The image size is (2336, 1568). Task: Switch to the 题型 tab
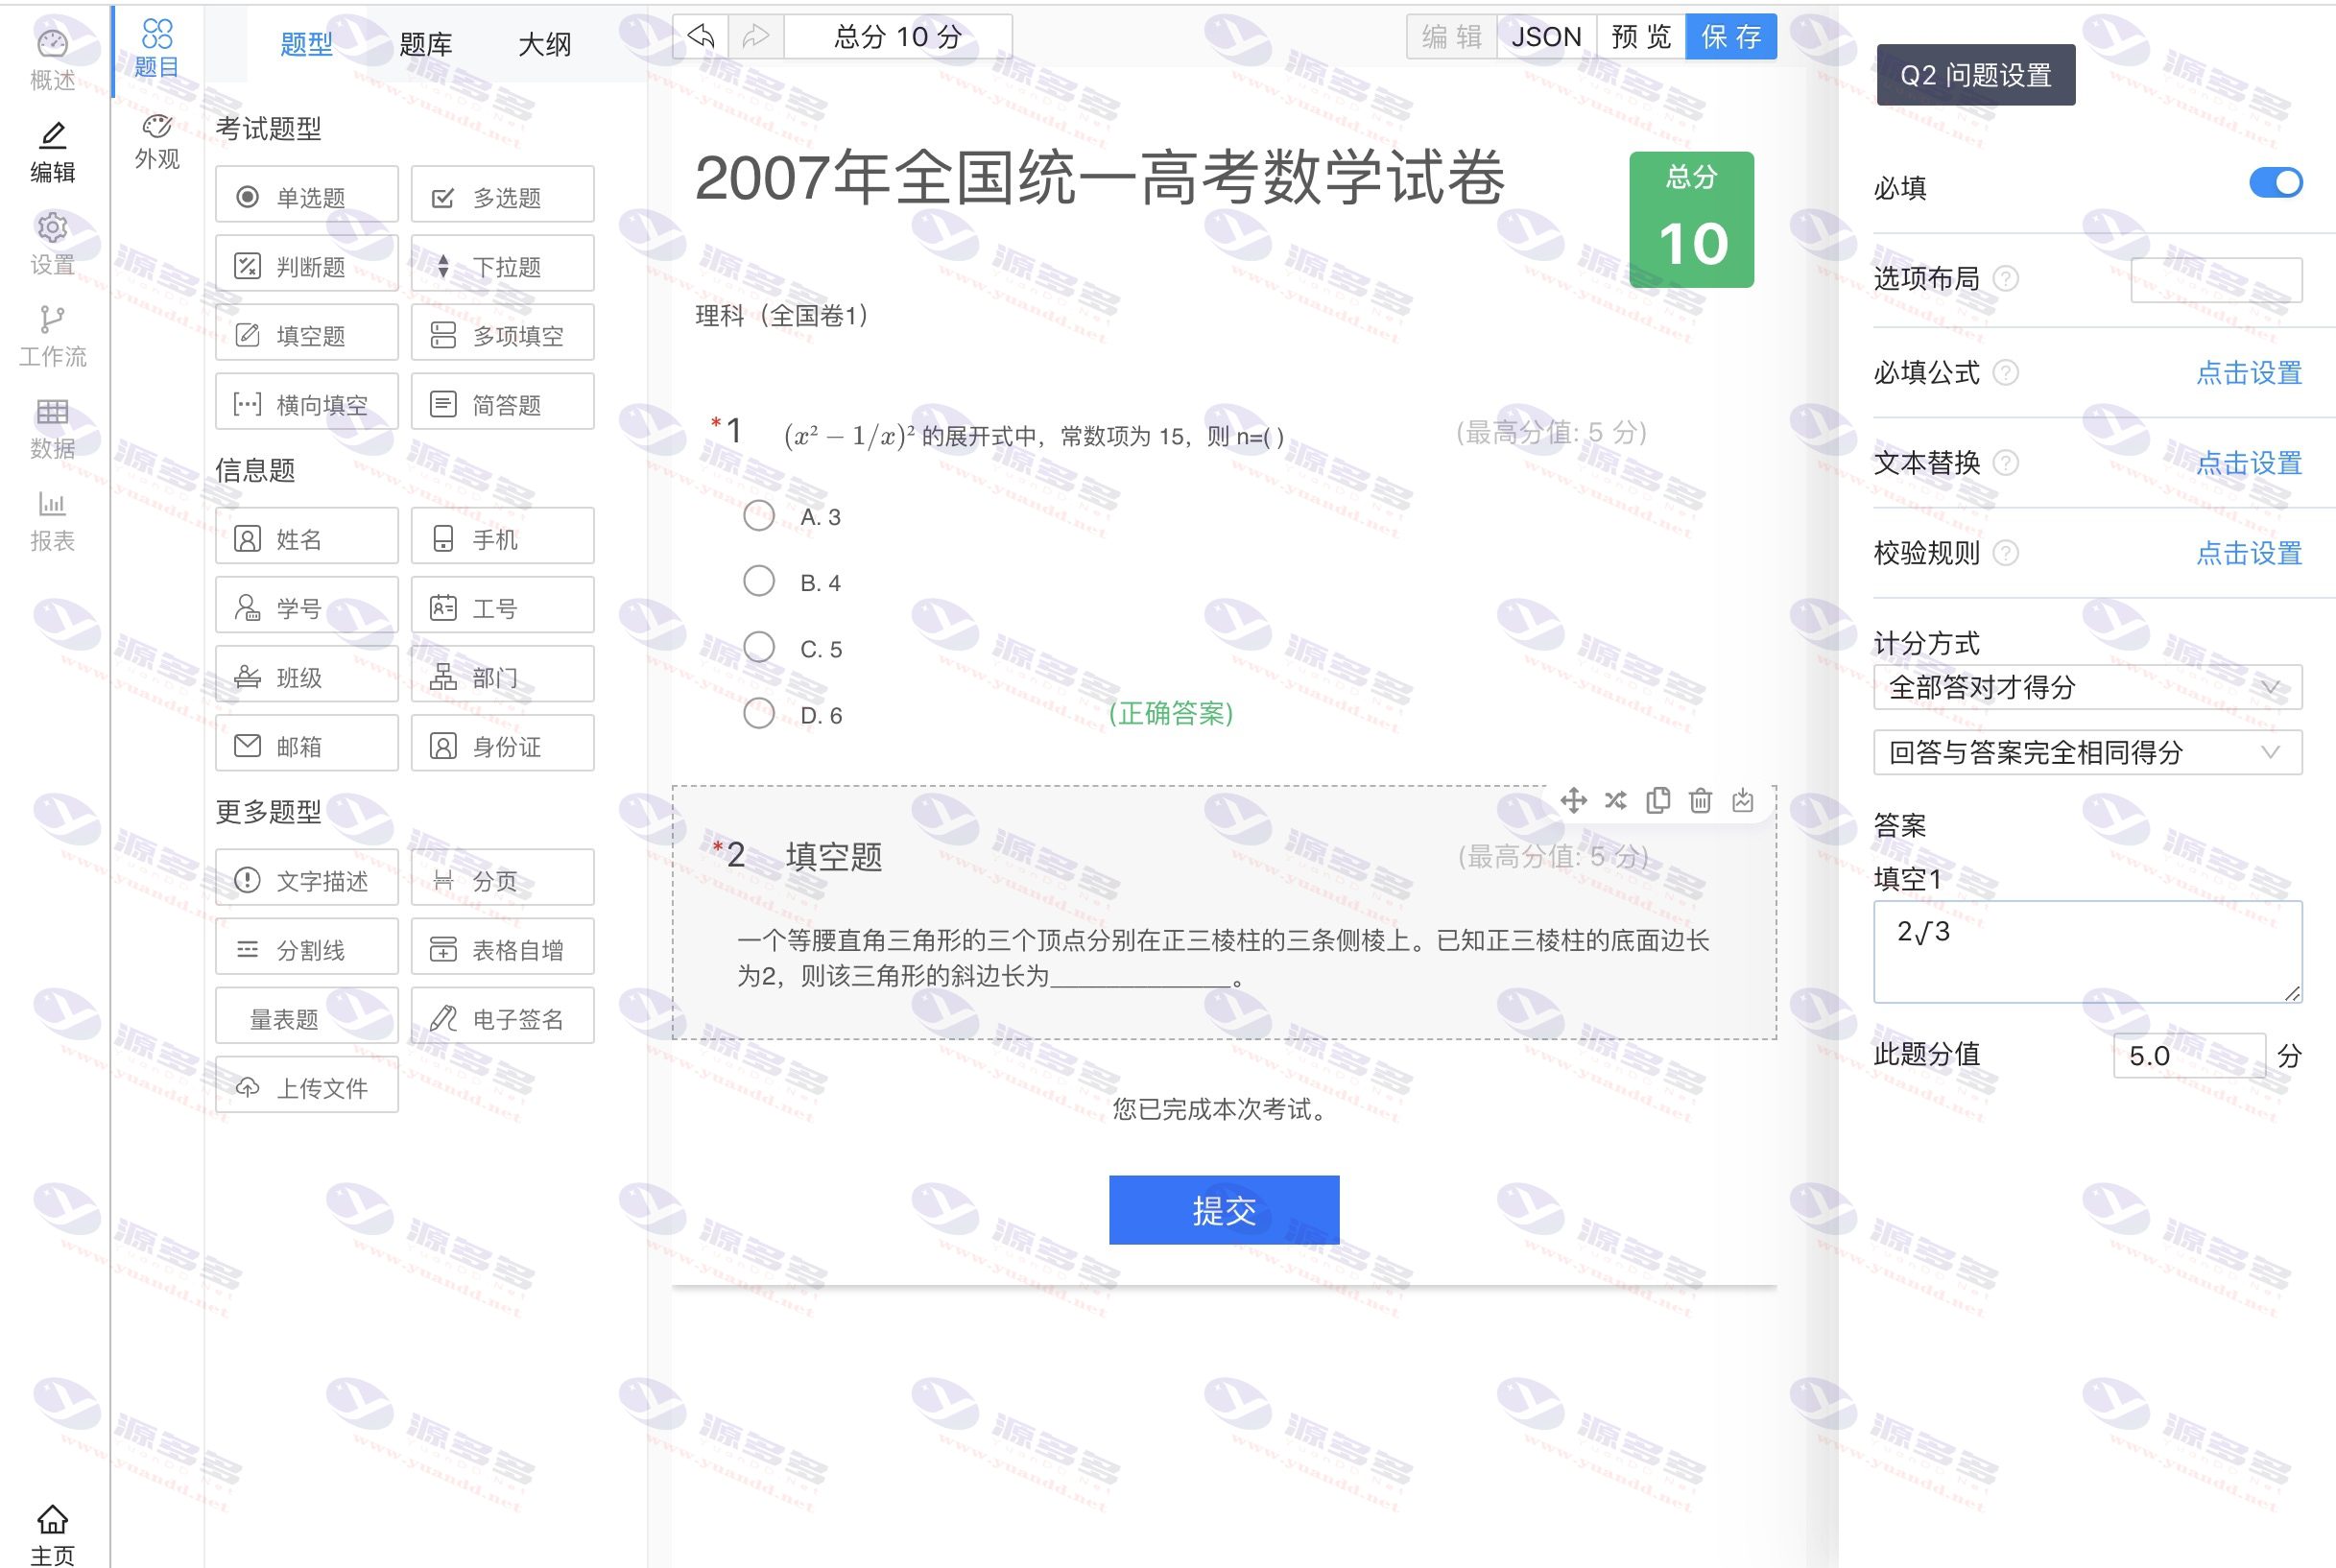point(306,44)
